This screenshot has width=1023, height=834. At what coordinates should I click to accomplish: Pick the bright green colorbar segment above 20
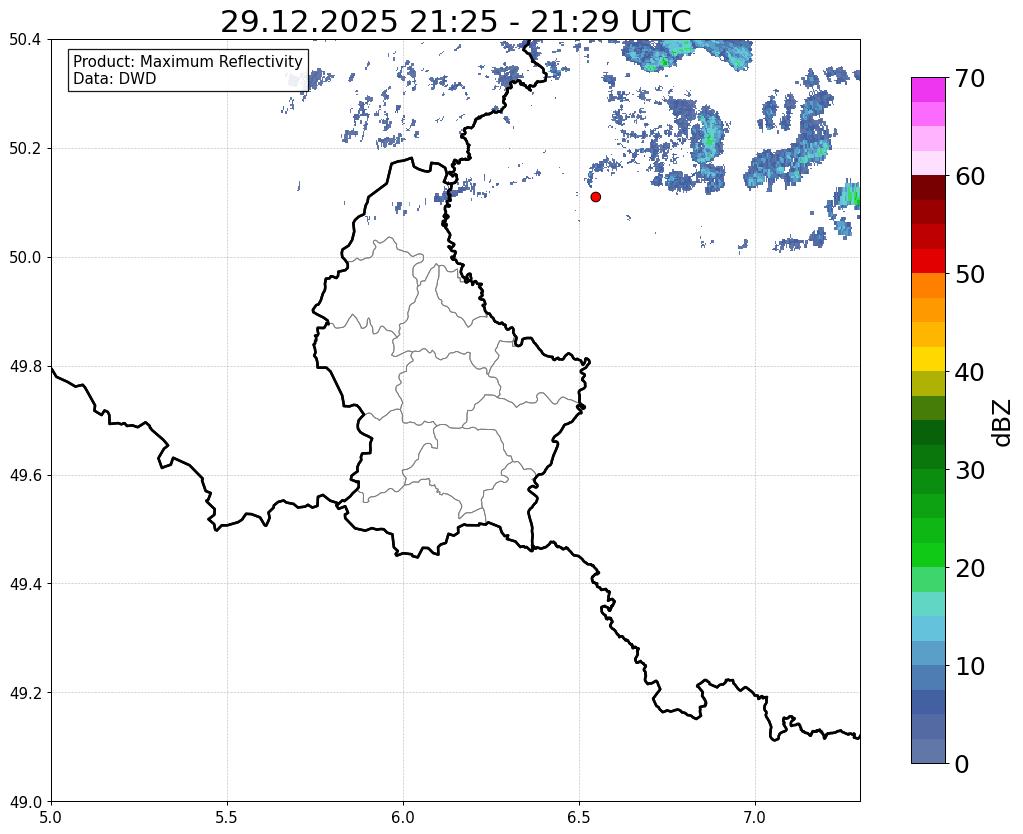928,555
